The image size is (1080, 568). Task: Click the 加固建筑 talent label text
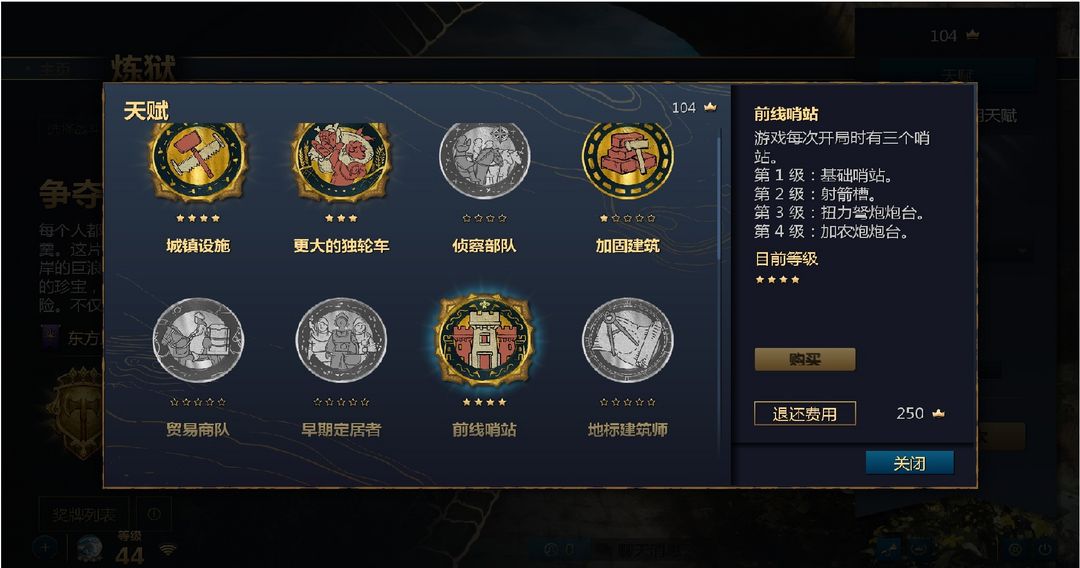(627, 246)
